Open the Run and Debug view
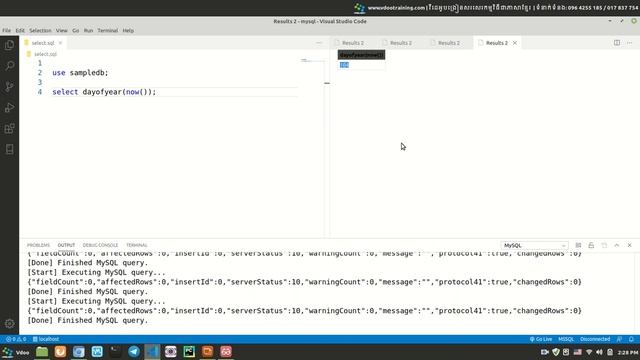The image size is (640, 360). coord(9,108)
